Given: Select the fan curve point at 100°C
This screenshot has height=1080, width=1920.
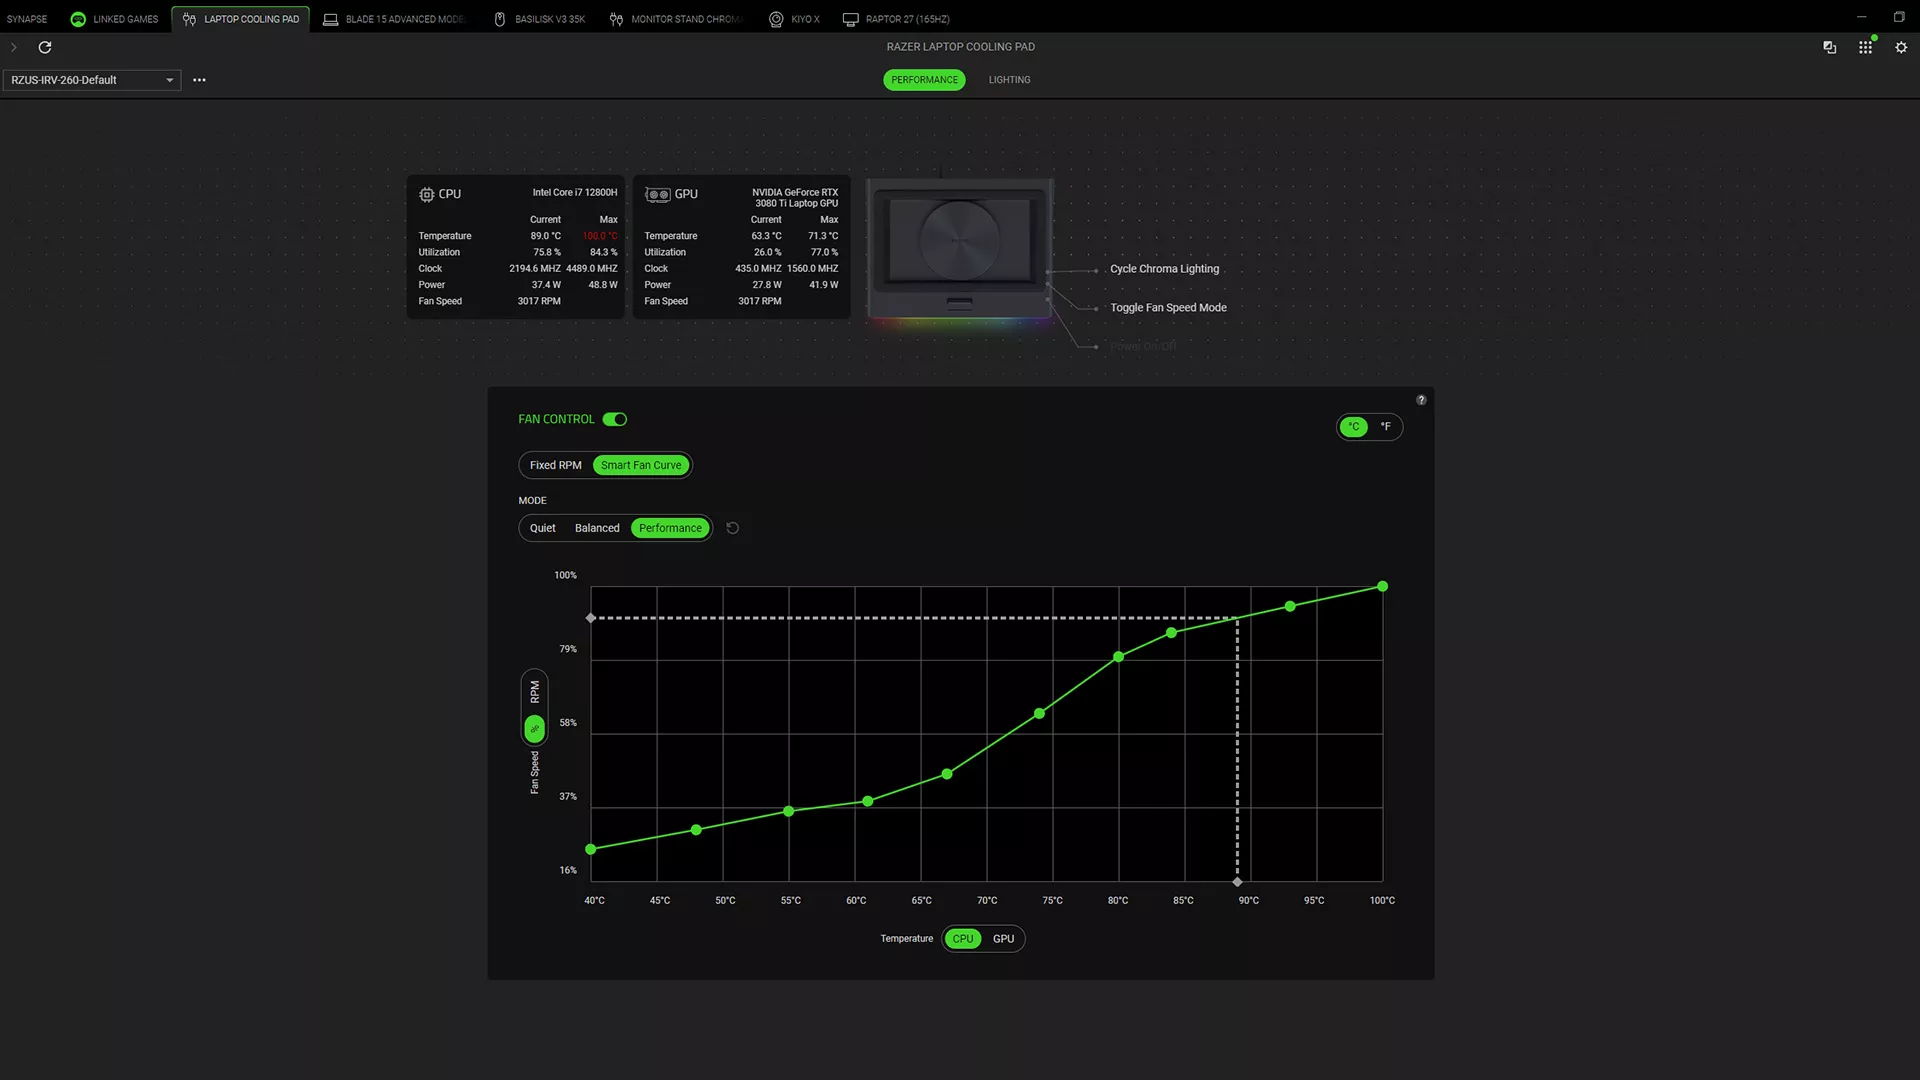Looking at the screenshot, I should pyautogui.click(x=1382, y=587).
